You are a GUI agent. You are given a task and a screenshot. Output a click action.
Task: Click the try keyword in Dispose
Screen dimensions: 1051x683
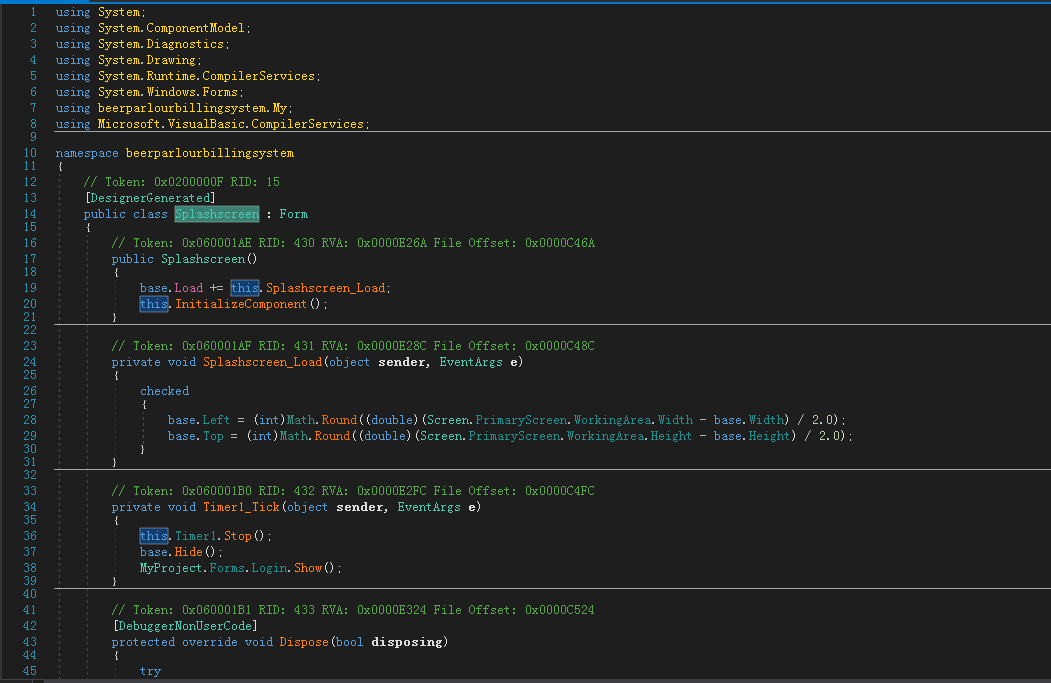click(x=150, y=671)
